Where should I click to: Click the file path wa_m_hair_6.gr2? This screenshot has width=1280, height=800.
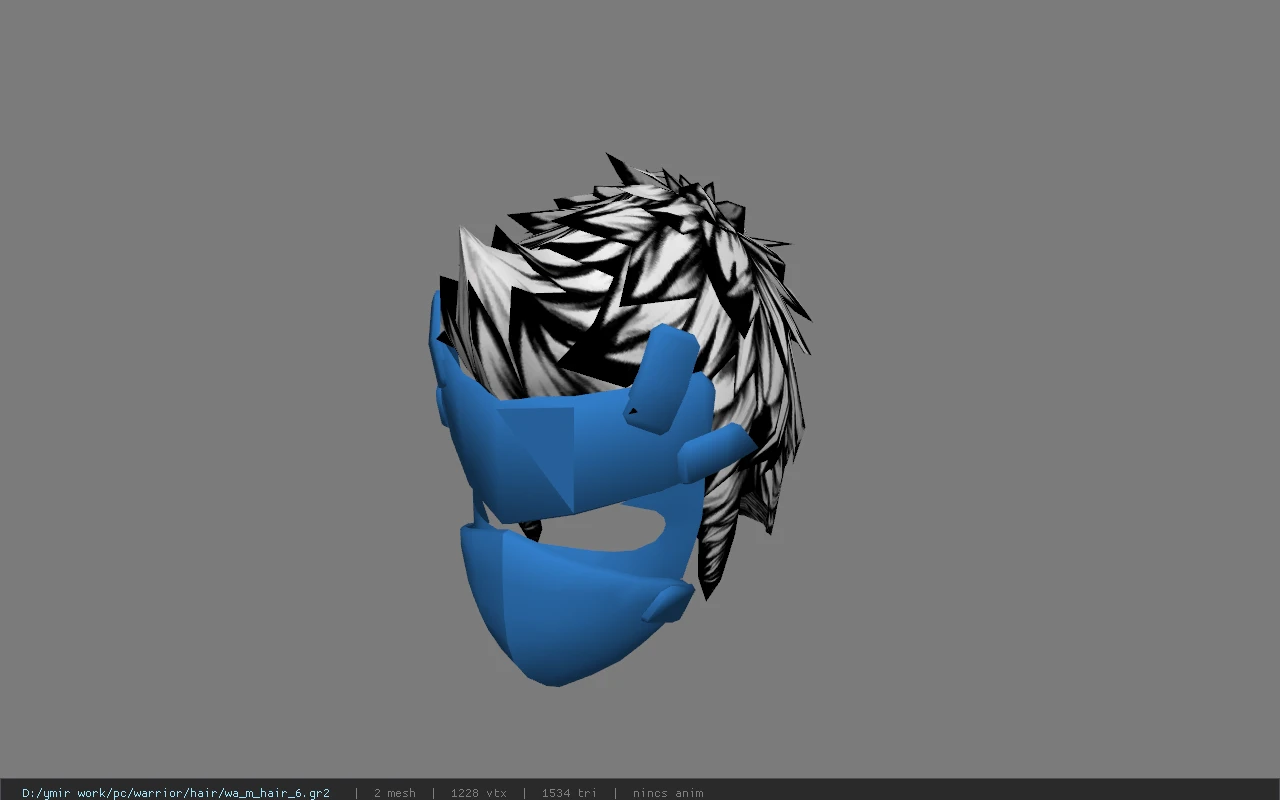pos(176,793)
